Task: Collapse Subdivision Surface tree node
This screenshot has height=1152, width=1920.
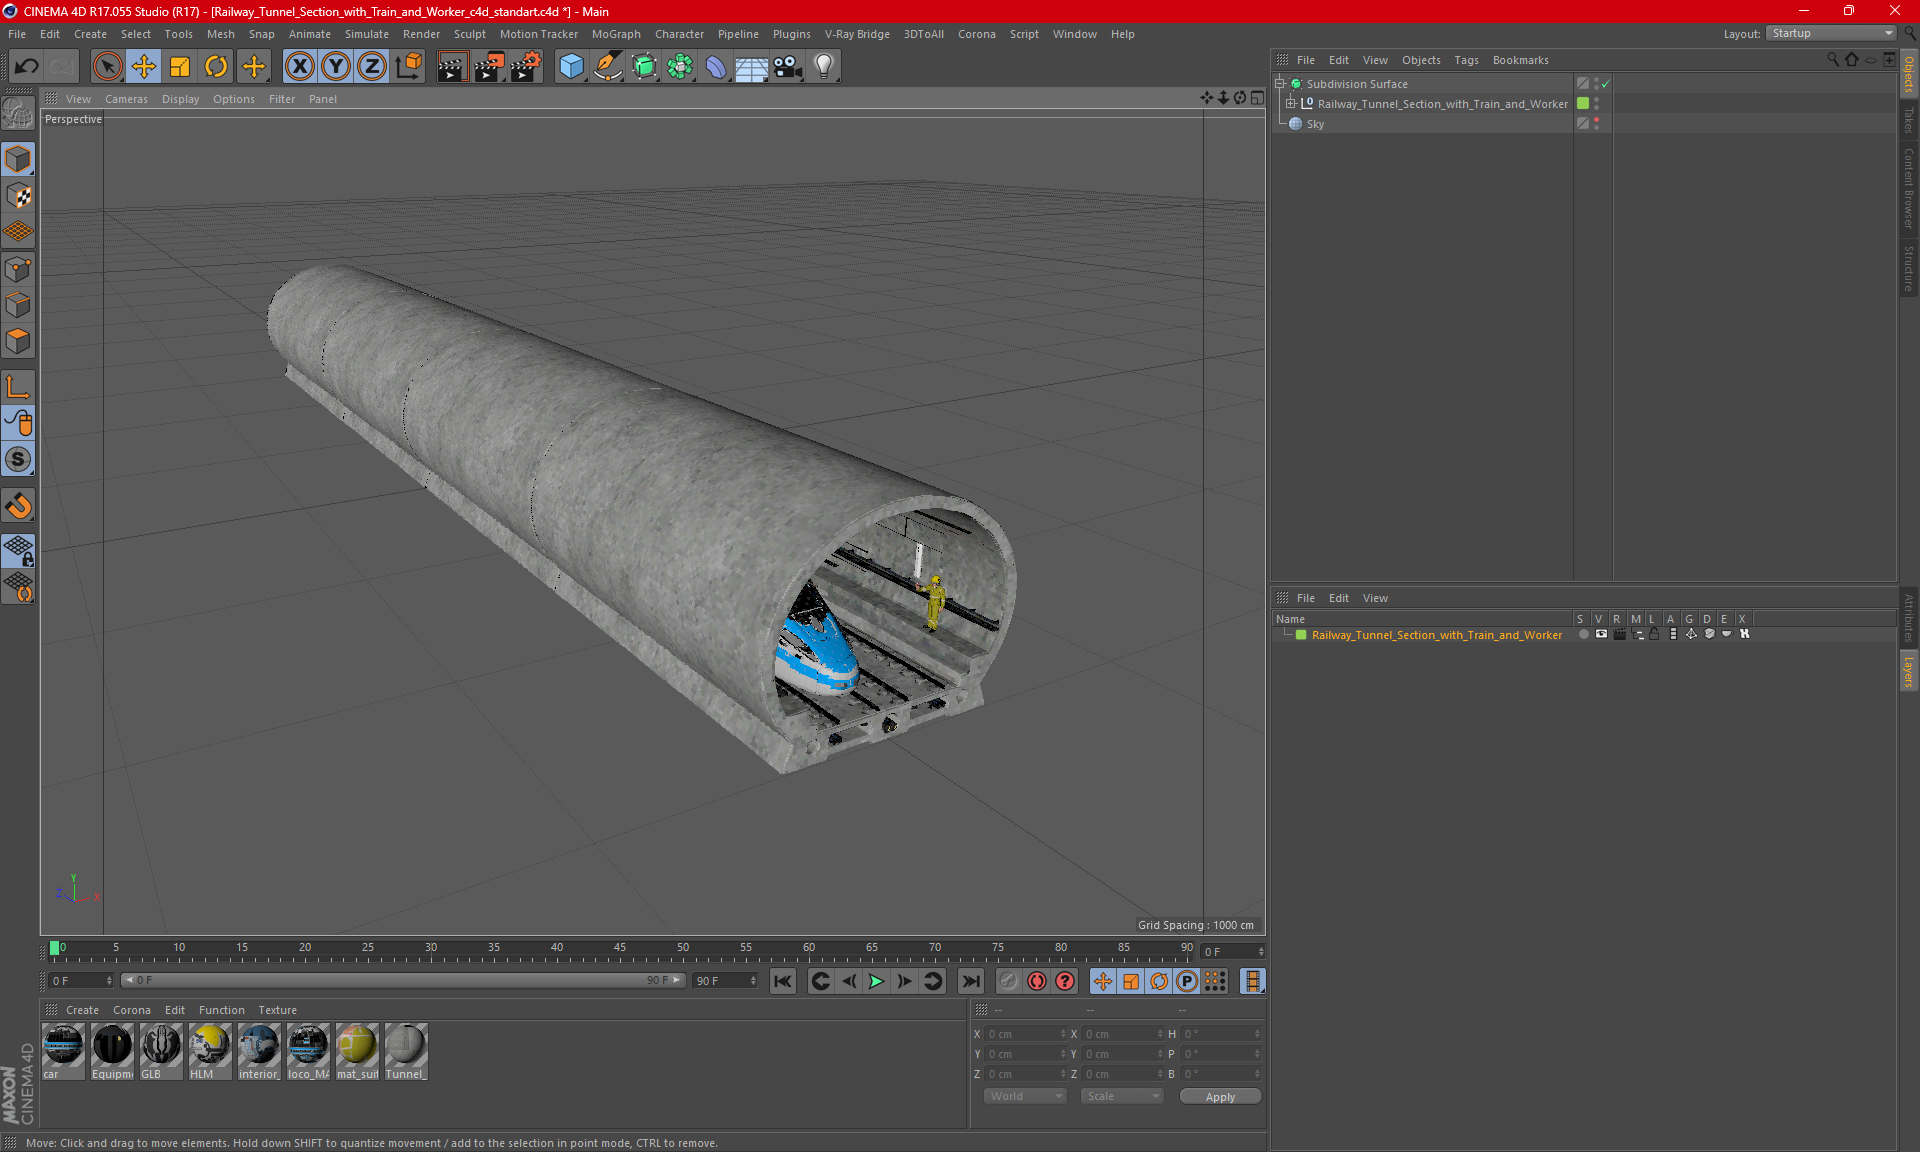Action: click(1279, 84)
